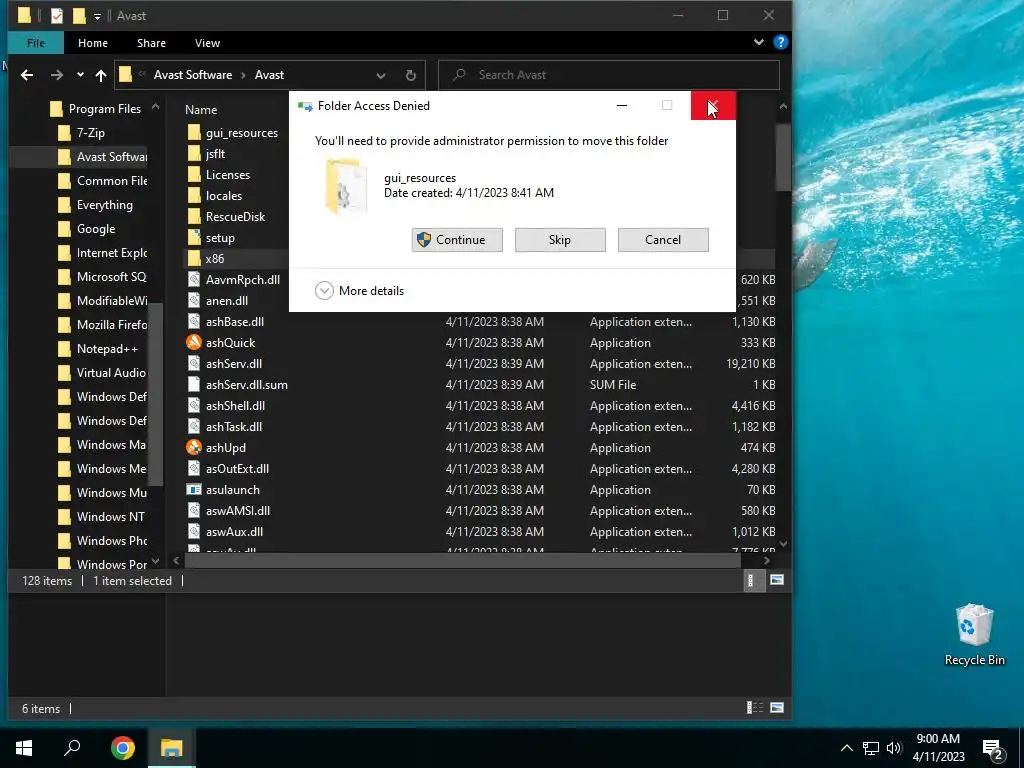Viewport: 1024px width, 768px height.
Task: Click the Search Avast field
Action: [609, 75]
